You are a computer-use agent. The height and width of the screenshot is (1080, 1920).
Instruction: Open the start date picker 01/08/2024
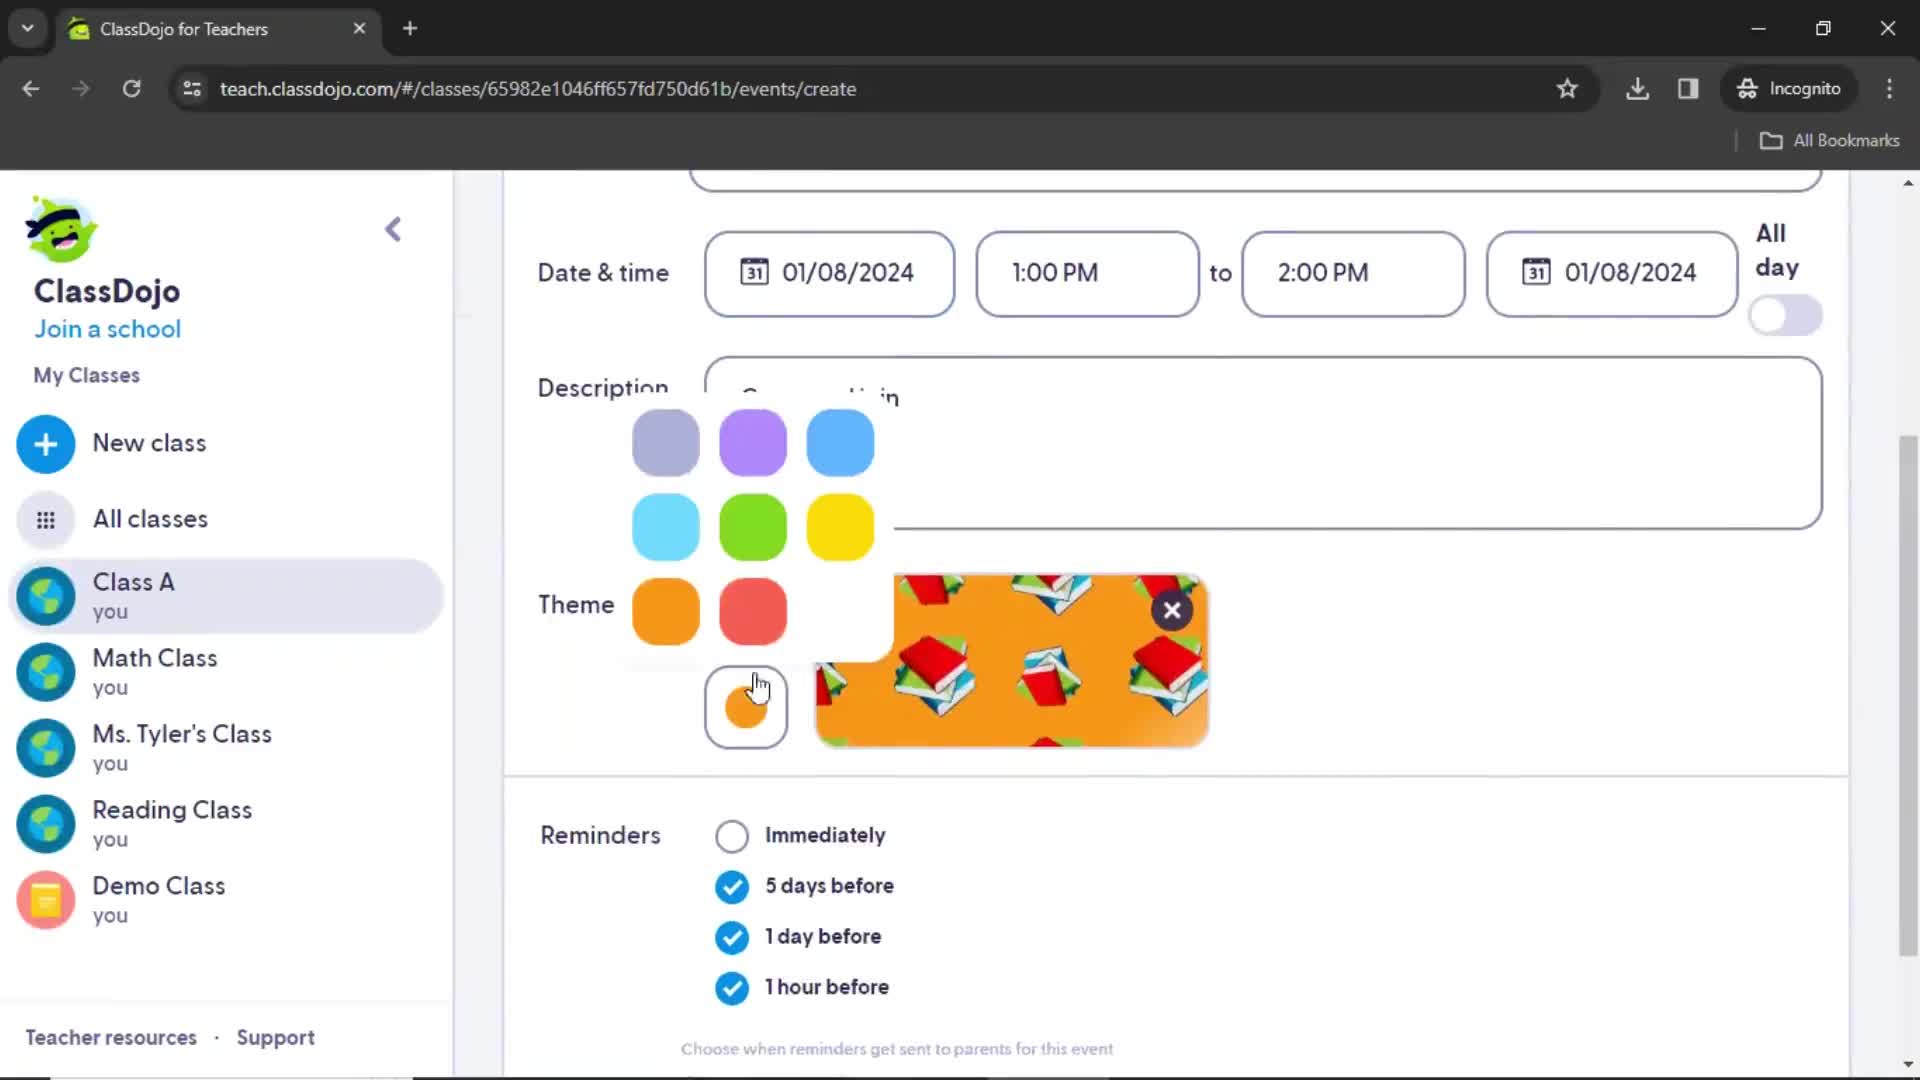(829, 273)
